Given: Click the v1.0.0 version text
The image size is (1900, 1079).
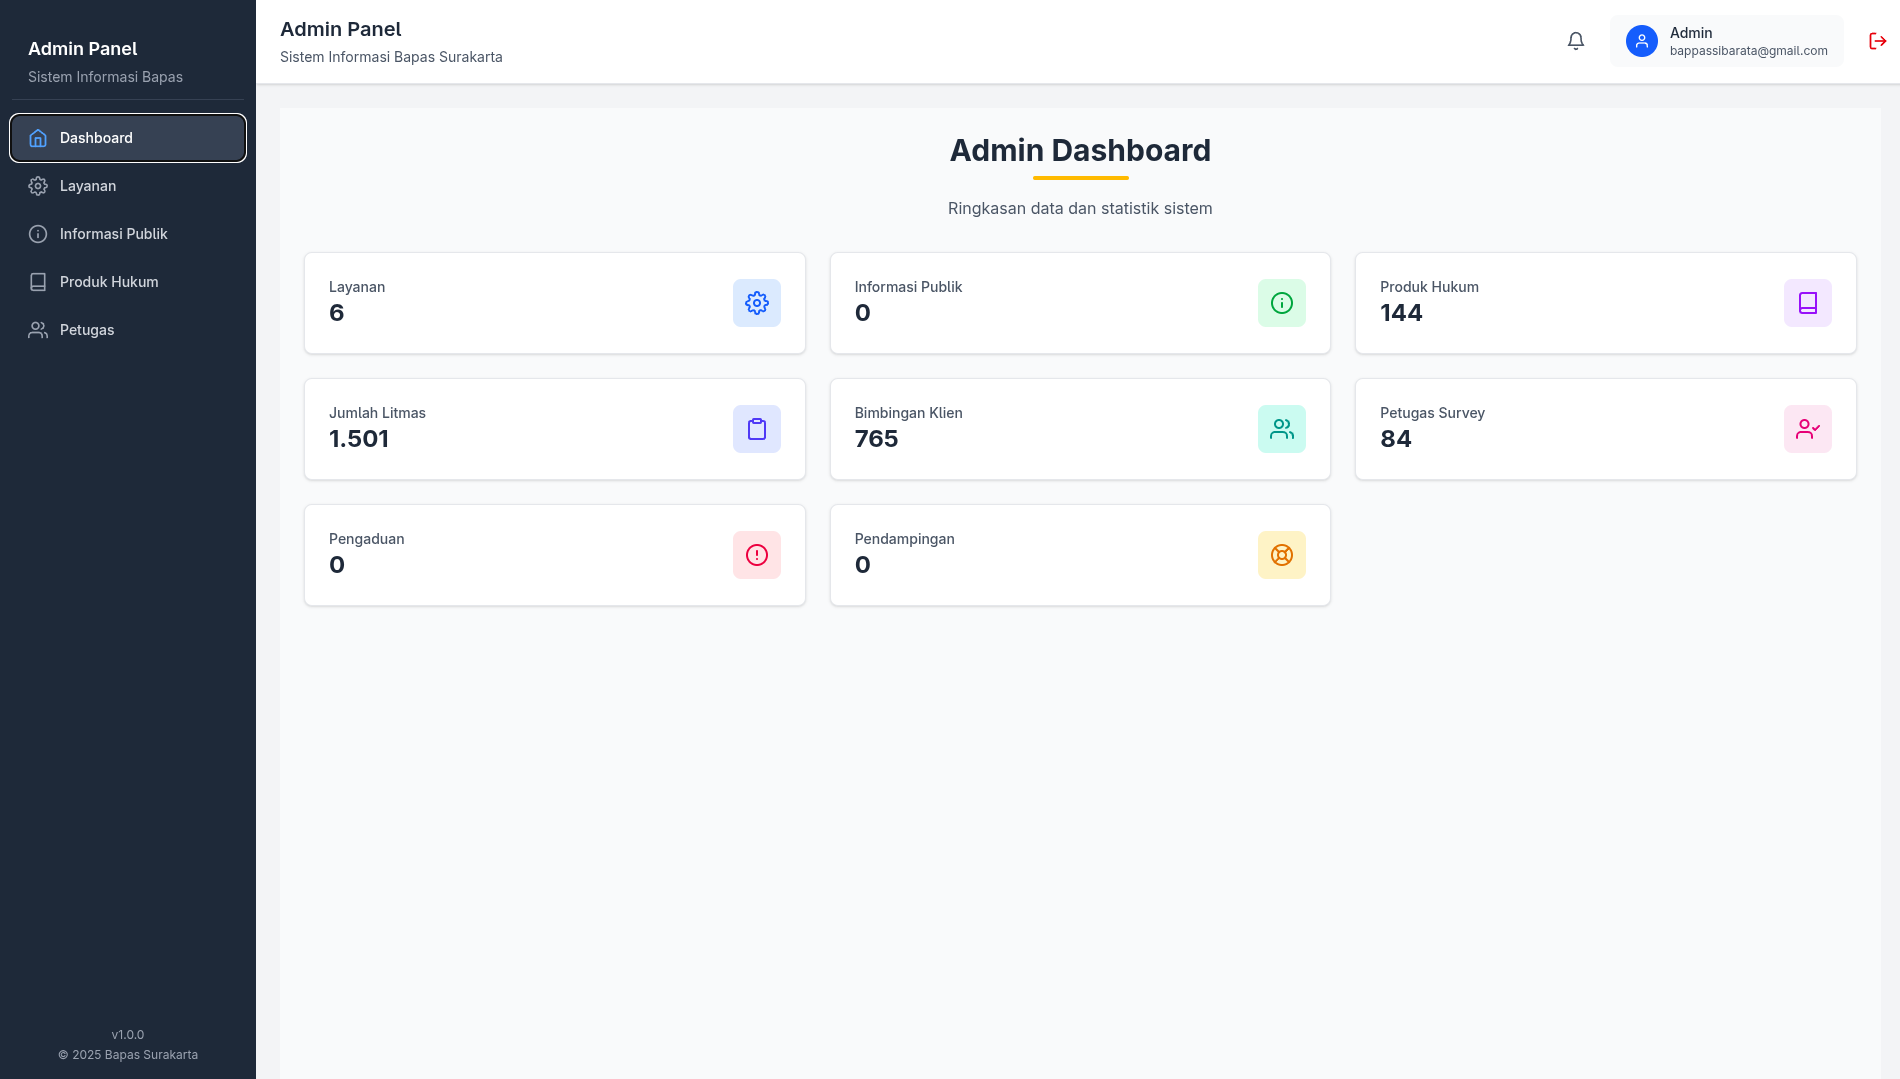Looking at the screenshot, I should 128,1035.
